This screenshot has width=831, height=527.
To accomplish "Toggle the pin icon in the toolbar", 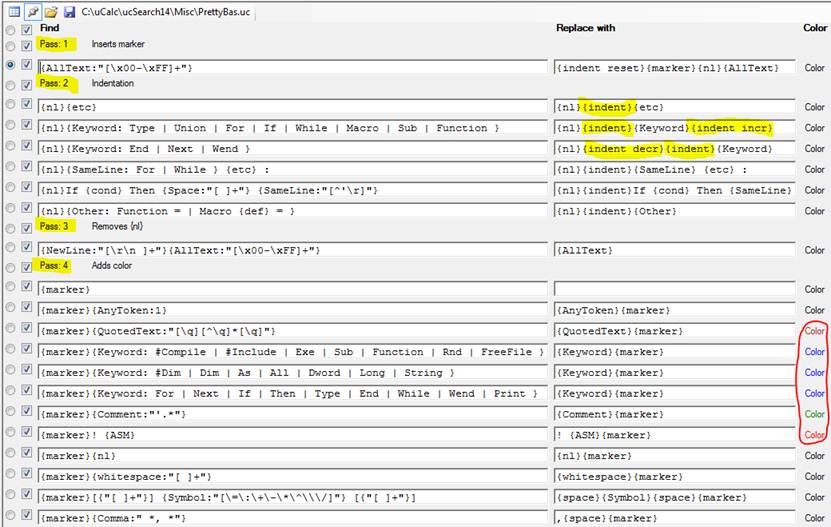I will click(32, 11).
